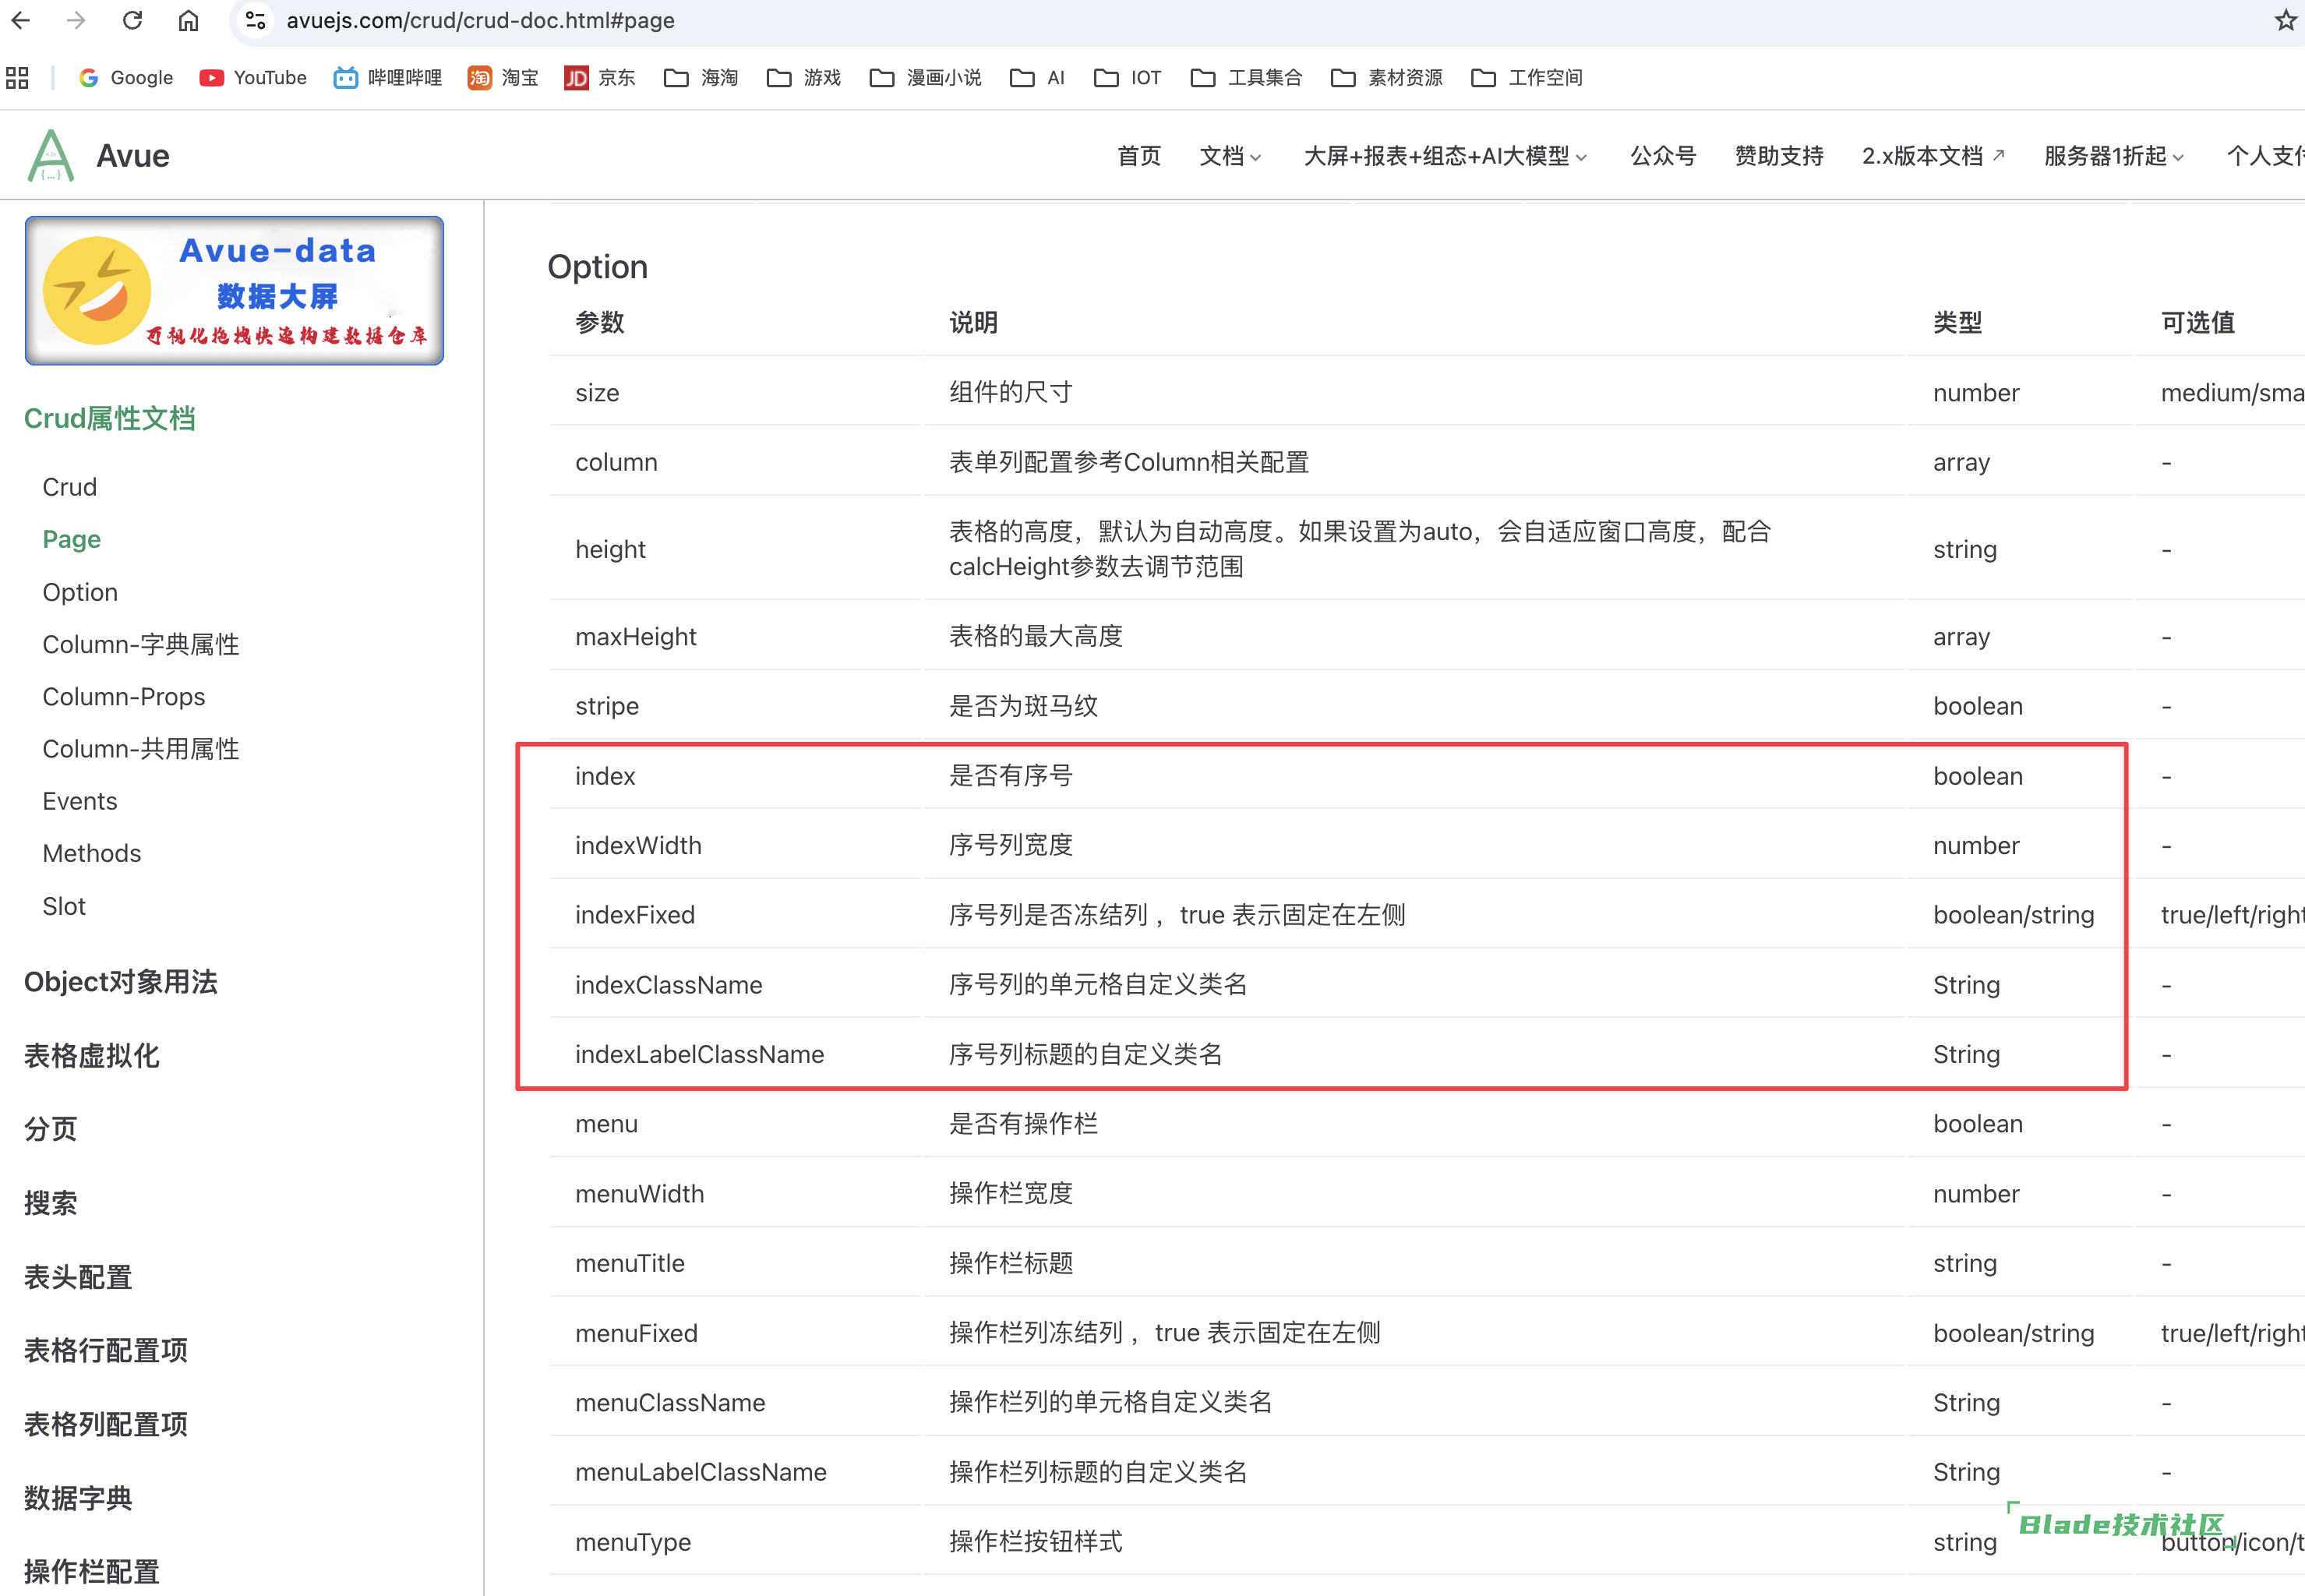2305x1596 pixels.
Task: Click the browser home icon
Action: point(188,20)
